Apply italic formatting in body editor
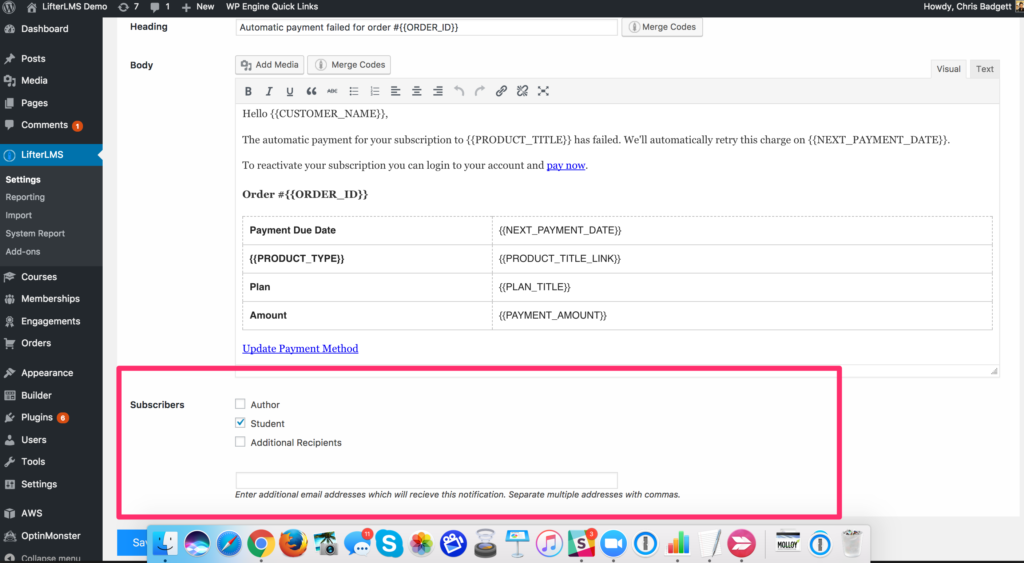Screen dimensions: 1024x563 click(268, 91)
